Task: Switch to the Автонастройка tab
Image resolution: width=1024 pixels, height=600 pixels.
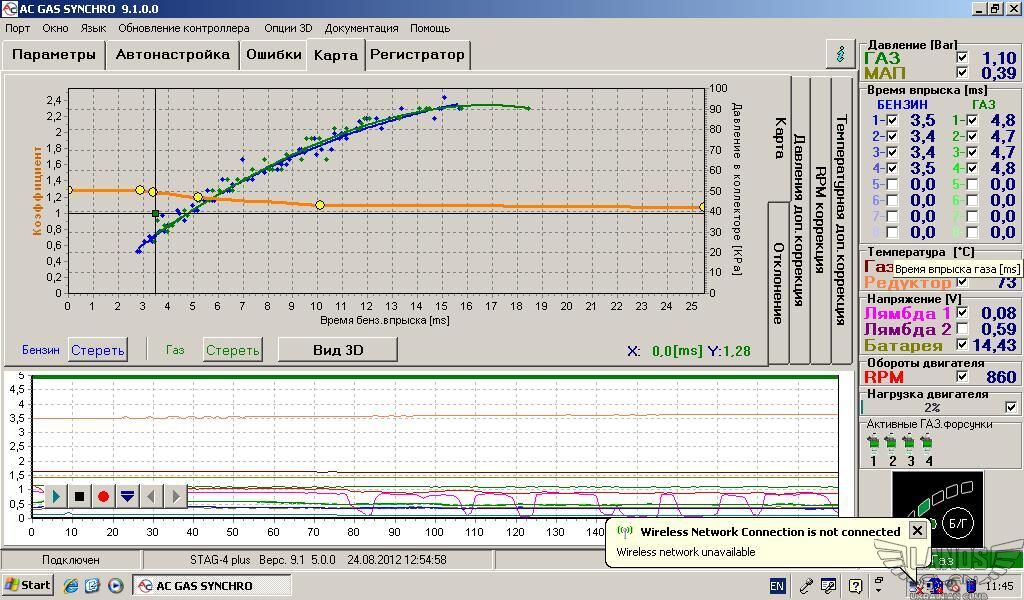Action: coord(172,55)
